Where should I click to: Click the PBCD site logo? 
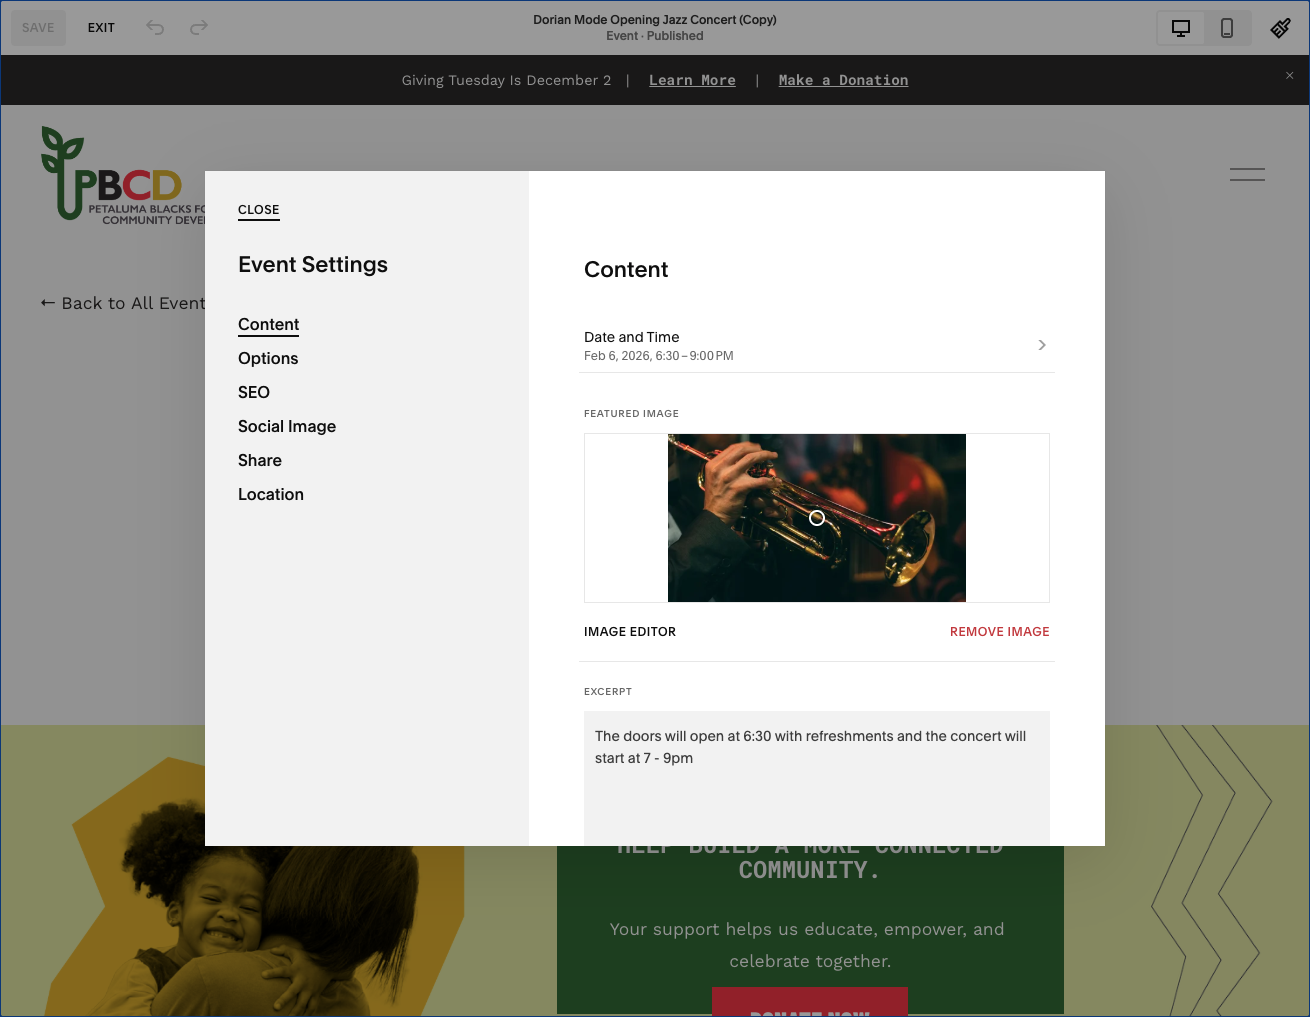(122, 174)
